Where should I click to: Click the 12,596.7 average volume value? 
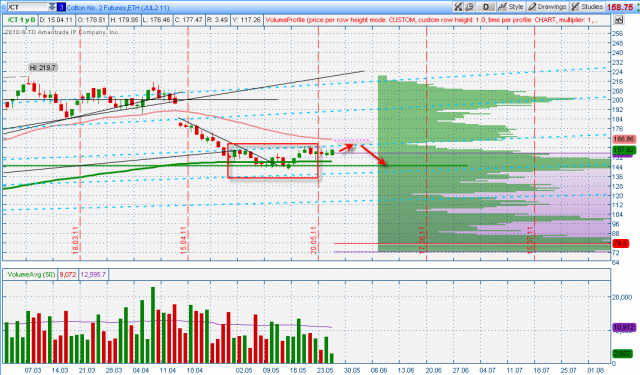93,275
